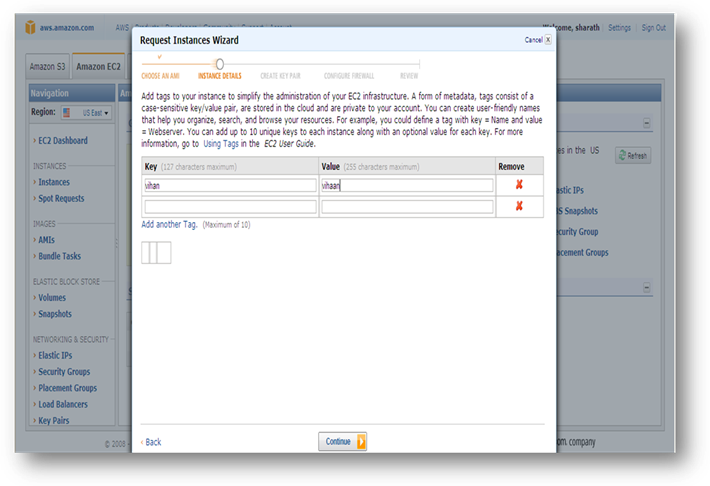Viewport: 710px width, 486px height.
Task: Click the EC2 User Guide text
Action: (x=288, y=144)
